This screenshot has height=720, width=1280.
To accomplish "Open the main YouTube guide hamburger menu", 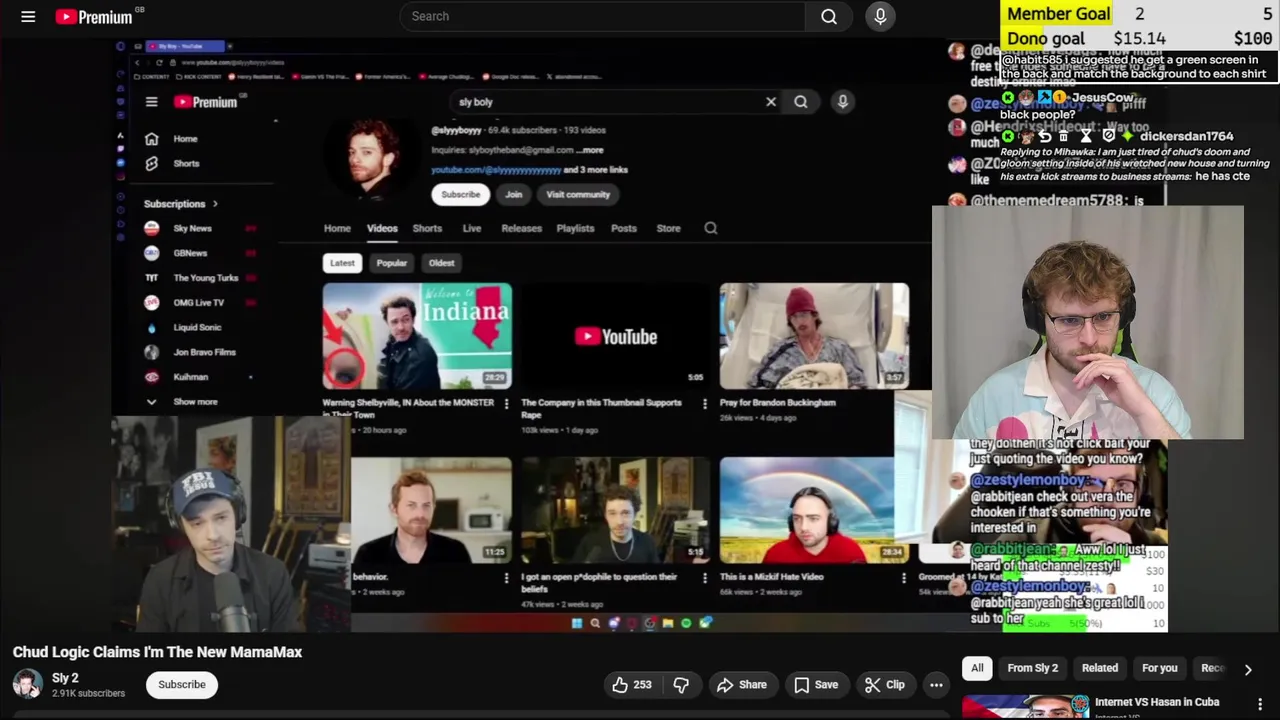I will (x=28, y=16).
